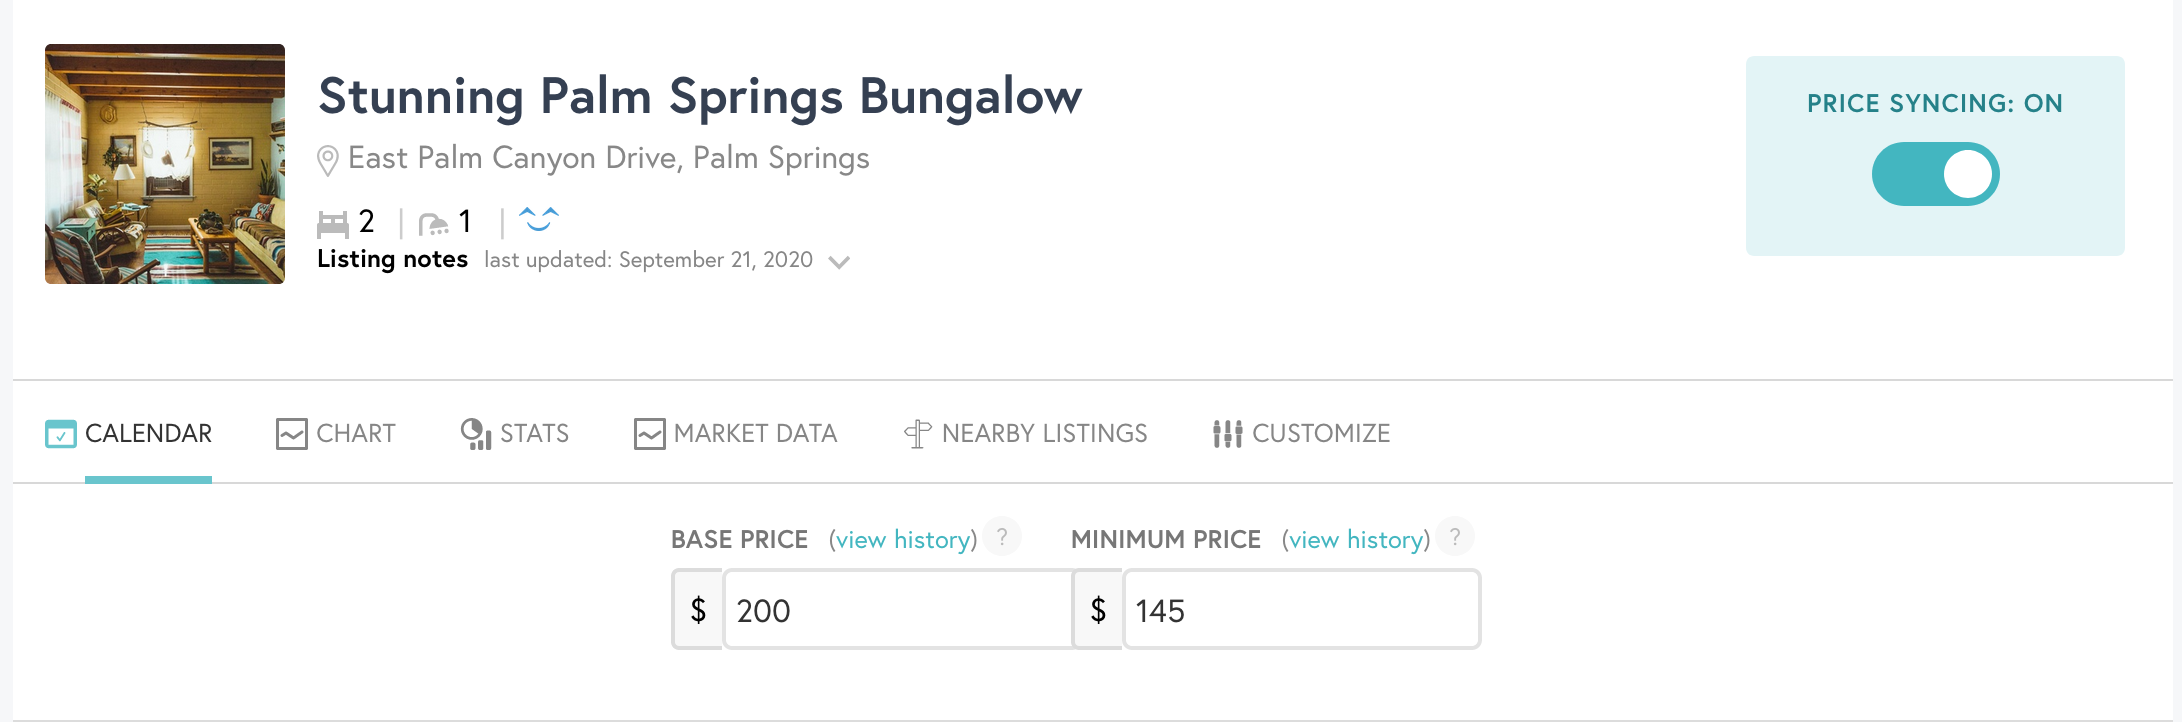Click the smiley face icon beside bathroom count
Image resolution: width=2182 pixels, height=722 pixels.
pyautogui.click(x=539, y=219)
